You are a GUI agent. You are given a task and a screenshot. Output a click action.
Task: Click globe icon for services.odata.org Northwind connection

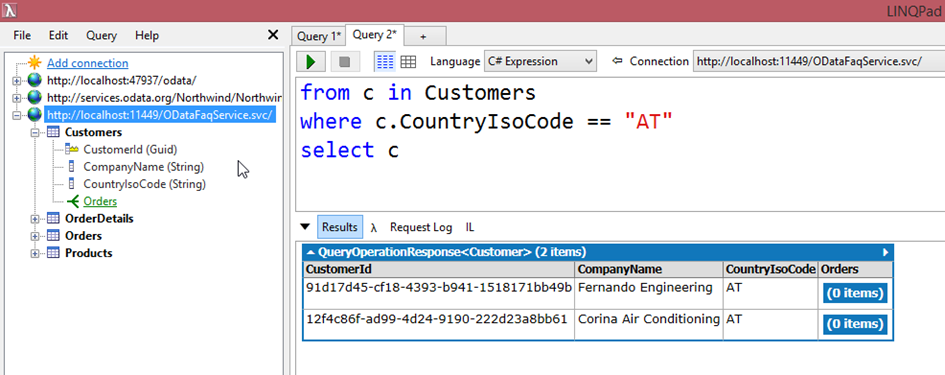[x=35, y=97]
